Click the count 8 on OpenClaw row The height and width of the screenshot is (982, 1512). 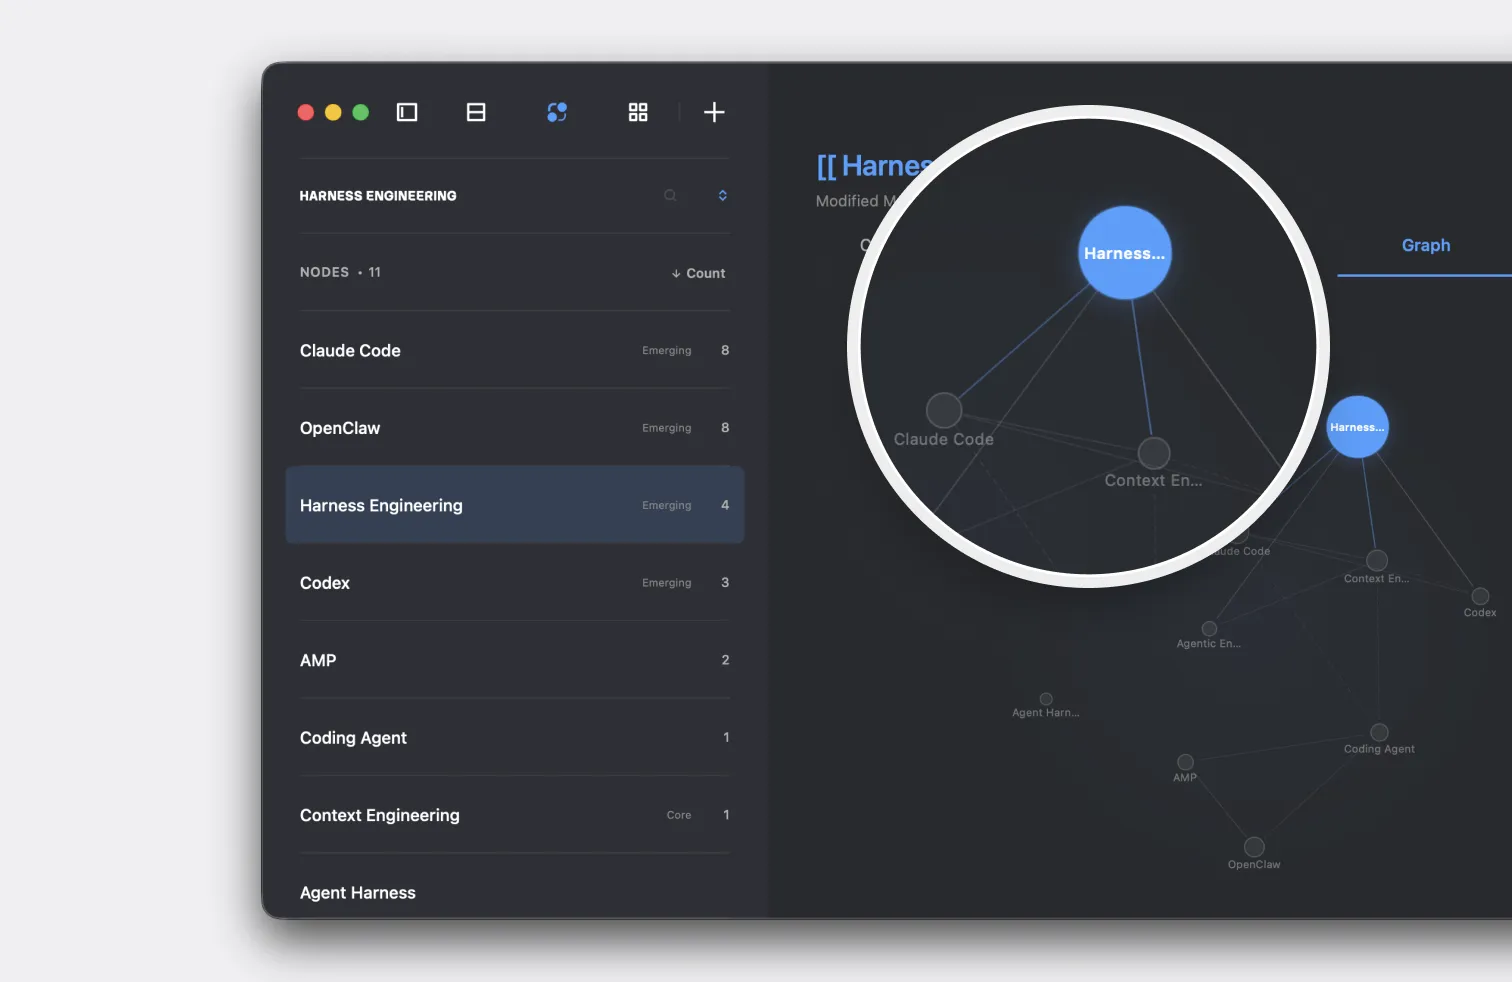(725, 428)
